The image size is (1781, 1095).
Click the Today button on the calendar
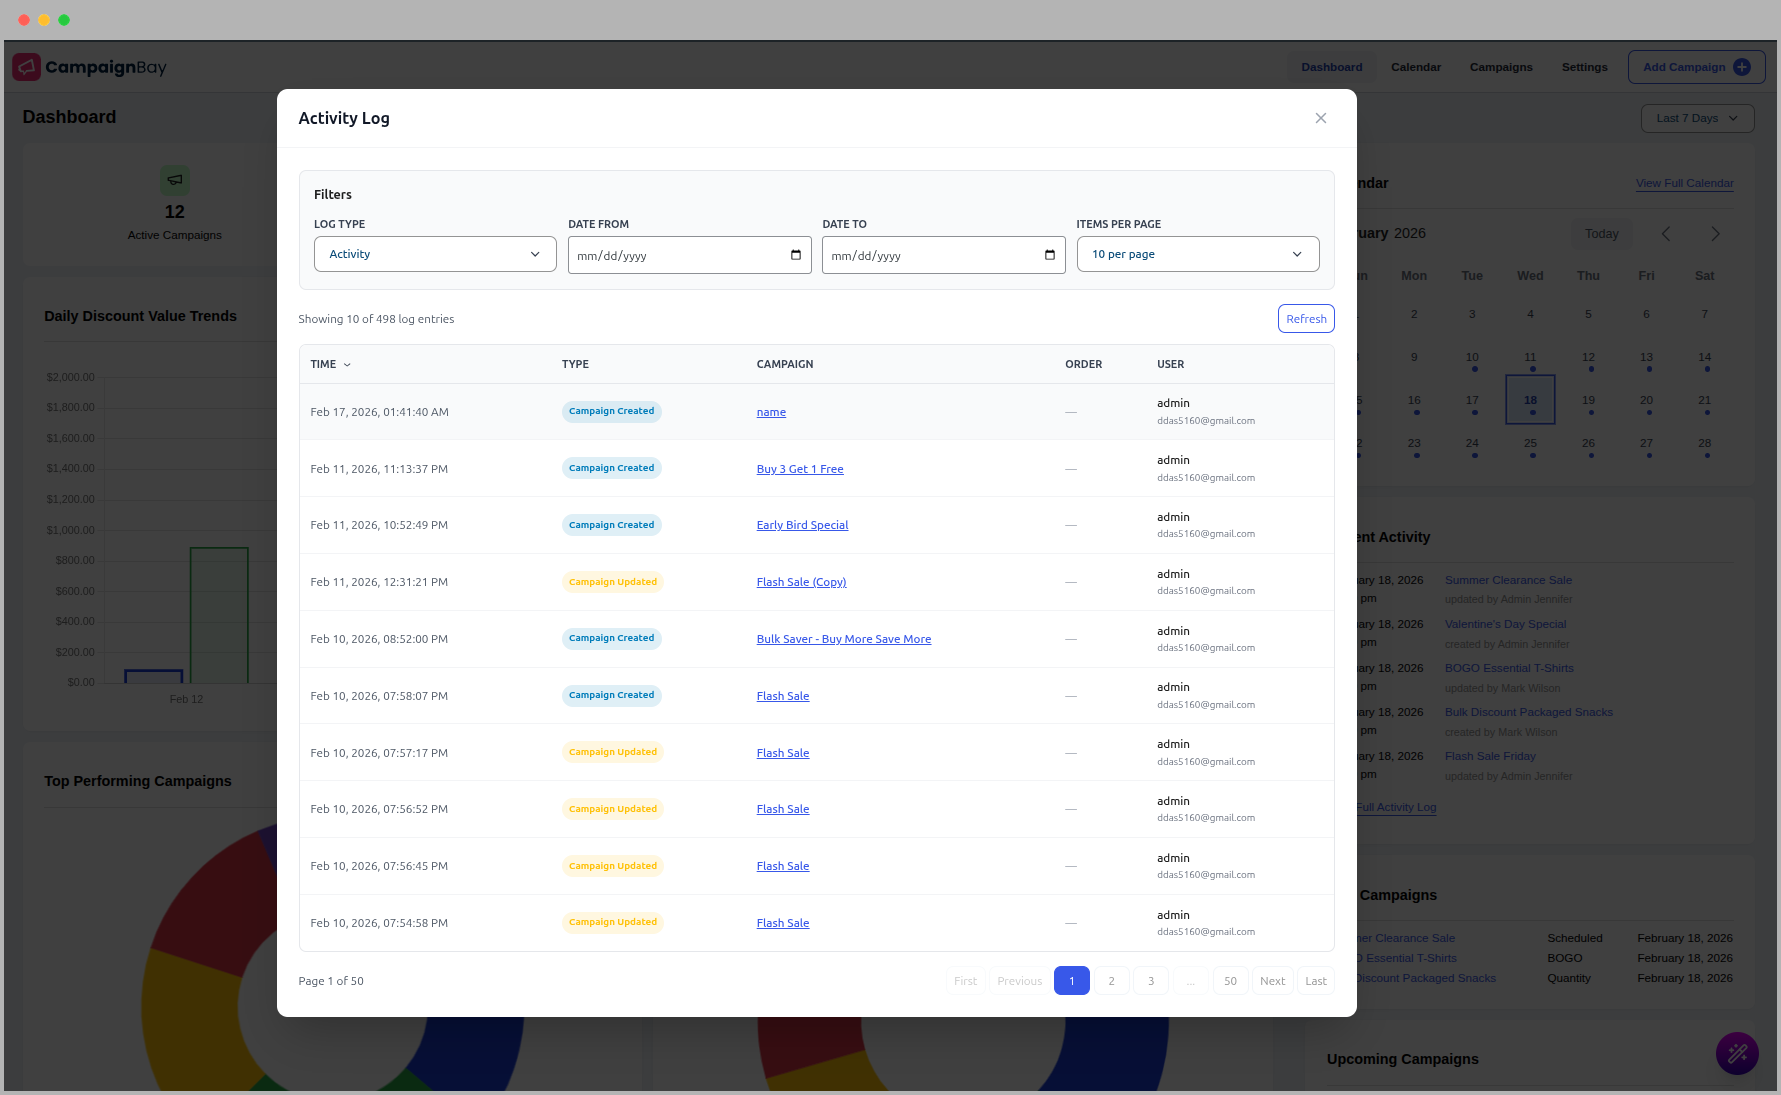tap(1601, 233)
